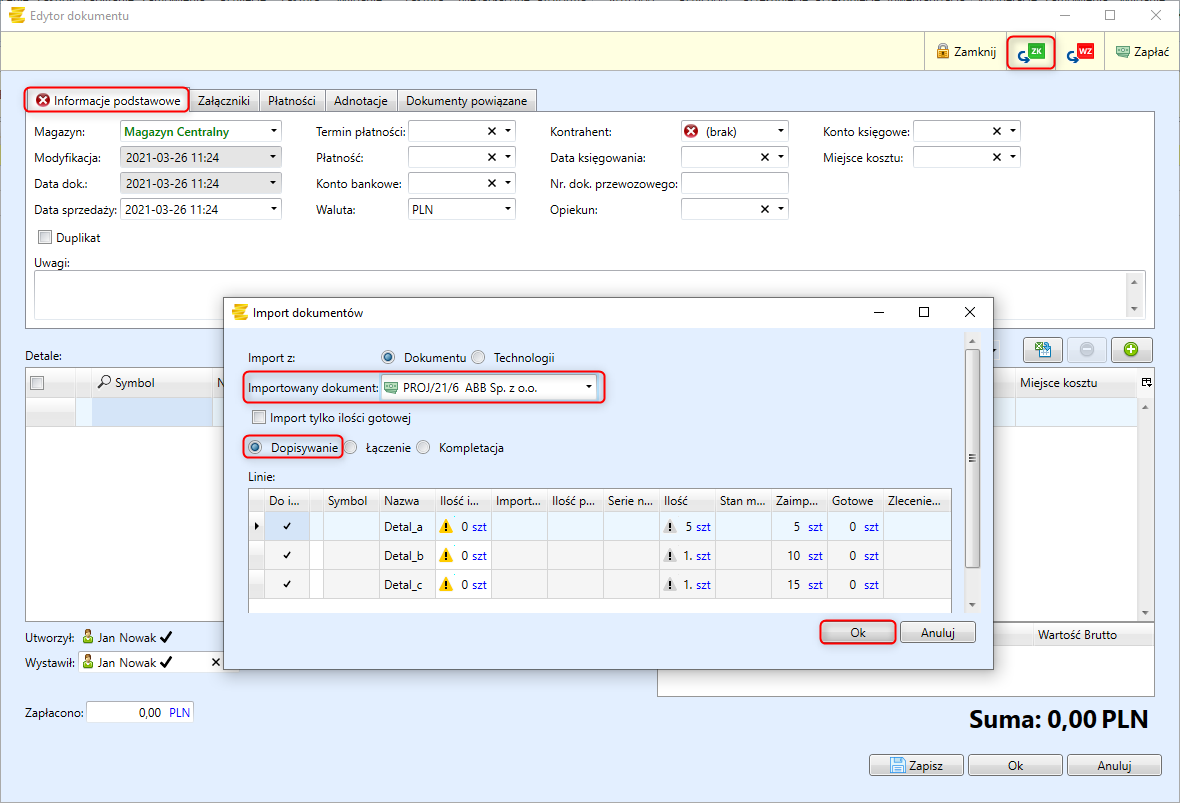Click the green add detail plus icon
Image resolution: width=1180 pixels, height=803 pixels.
point(1131,350)
